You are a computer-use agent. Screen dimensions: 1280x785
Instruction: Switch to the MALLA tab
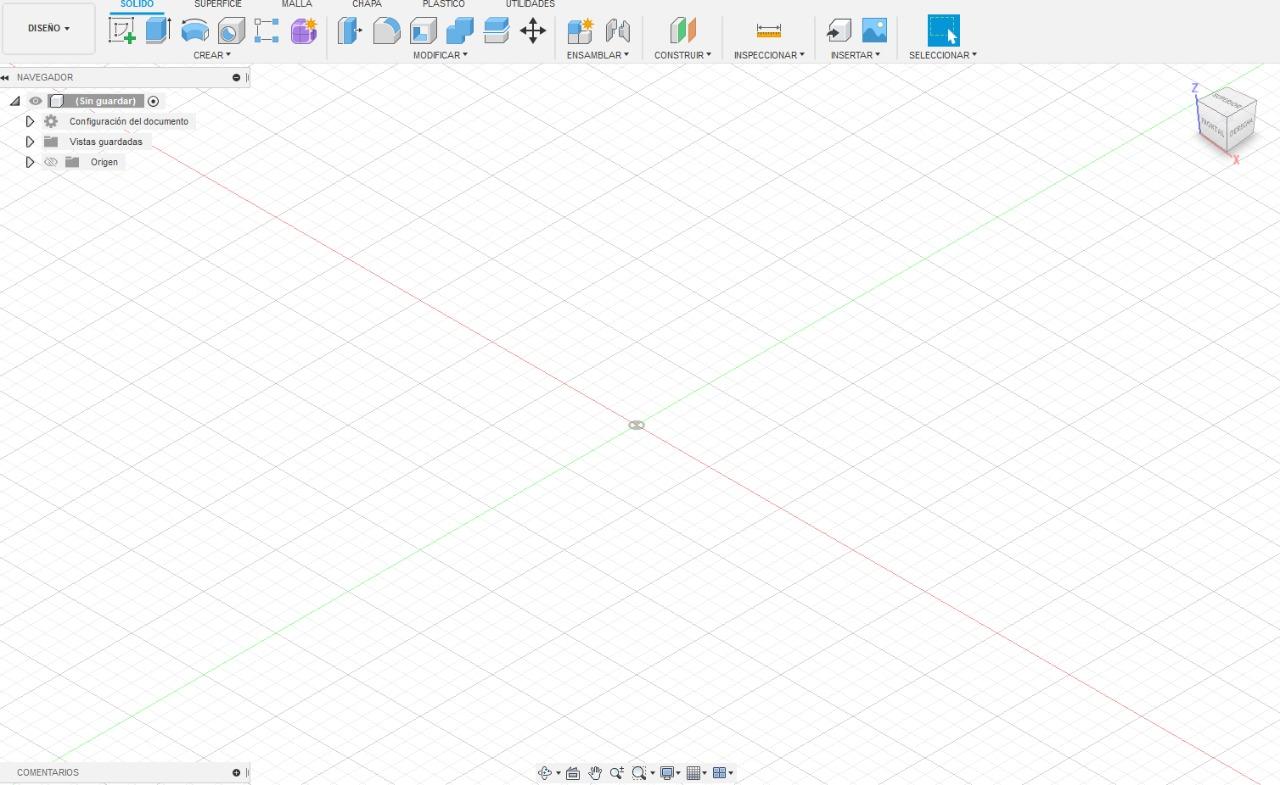pos(297,5)
